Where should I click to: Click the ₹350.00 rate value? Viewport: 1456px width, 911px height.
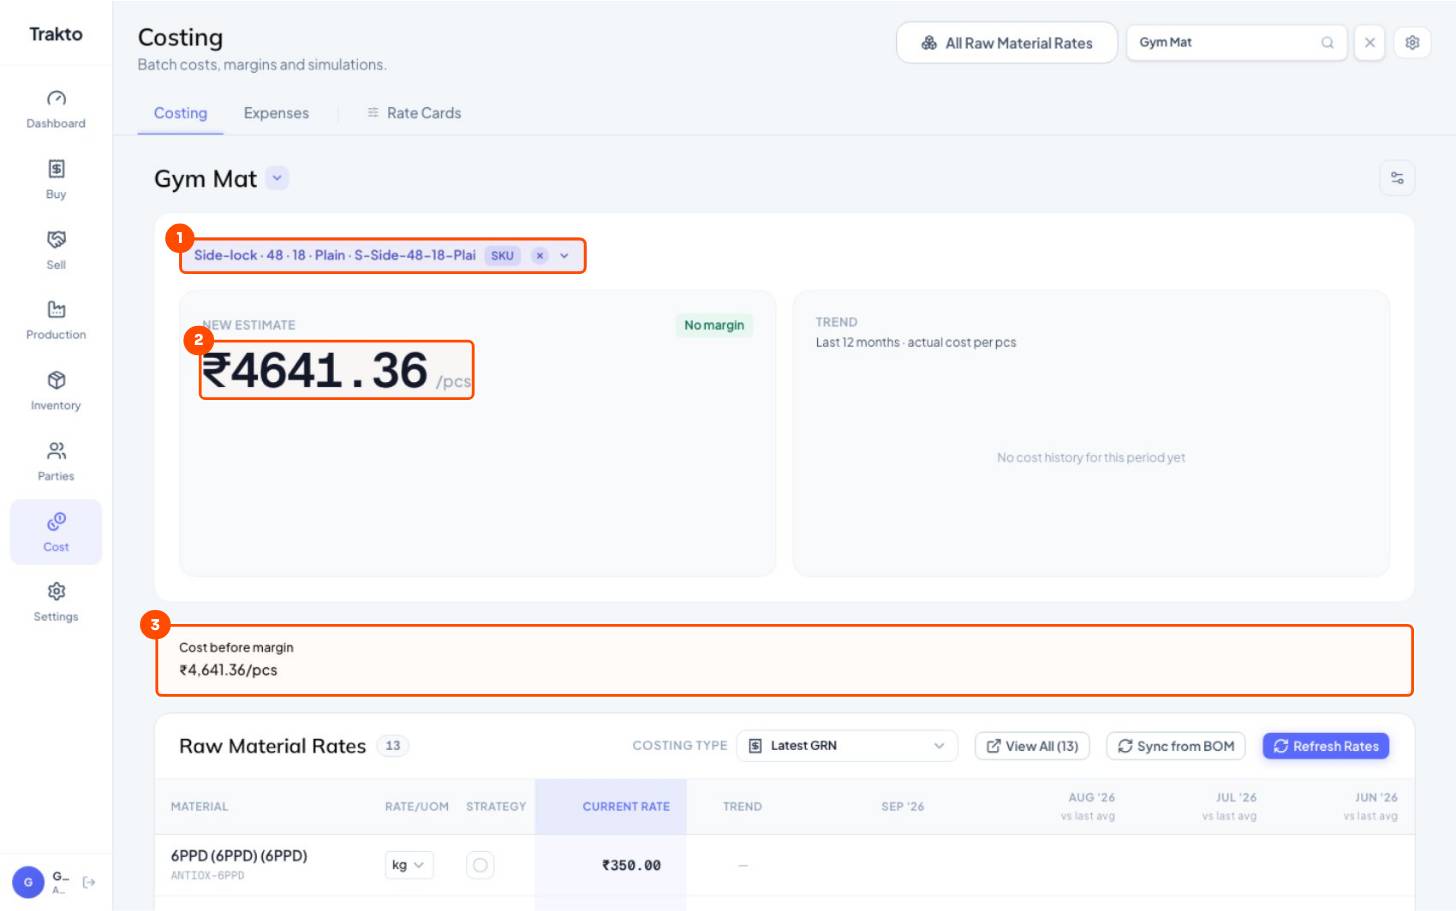[631, 866]
